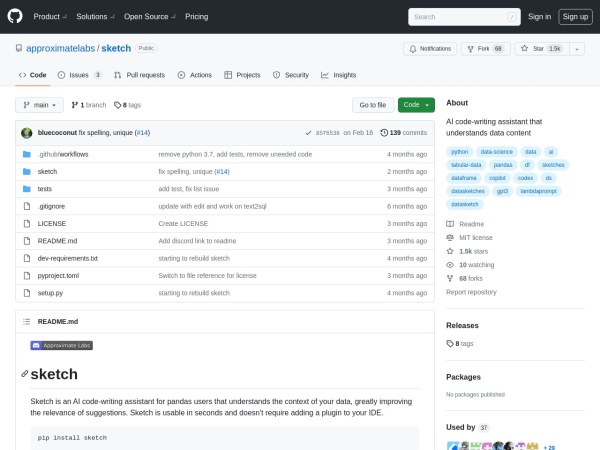This screenshot has width=600, height=450.
Task: Expand the Product menu
Action: click(49, 16)
